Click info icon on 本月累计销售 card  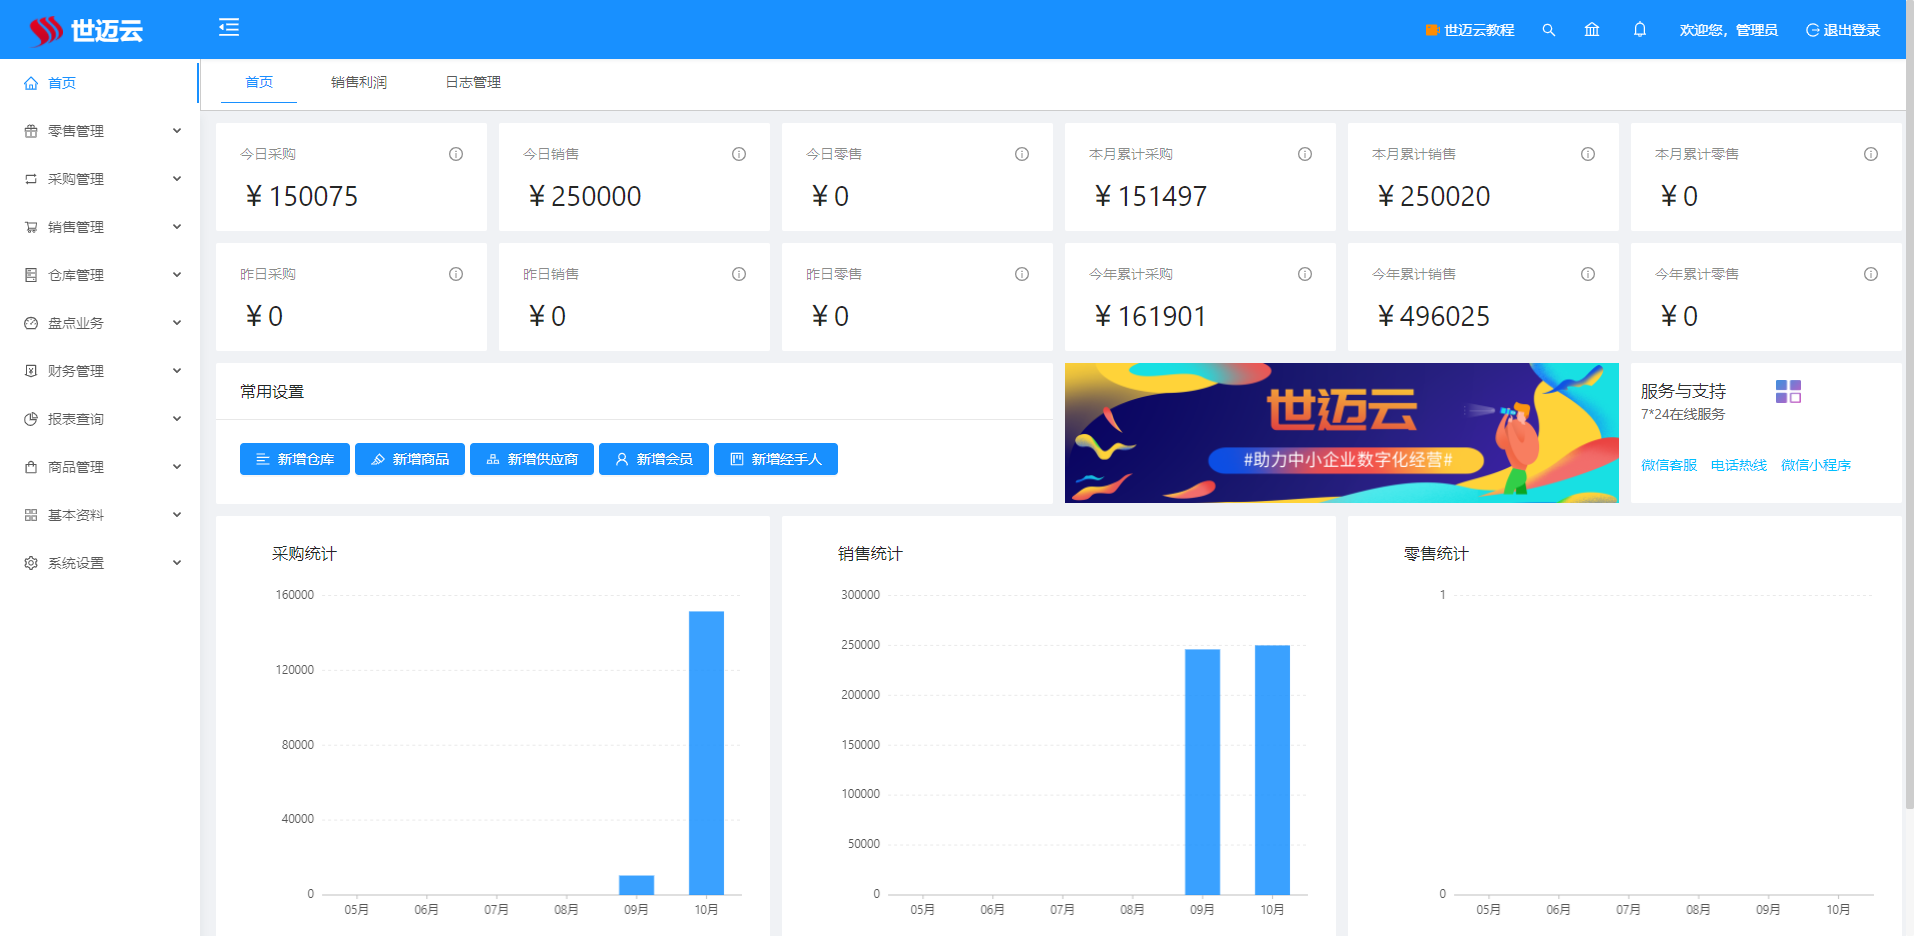[1588, 154]
